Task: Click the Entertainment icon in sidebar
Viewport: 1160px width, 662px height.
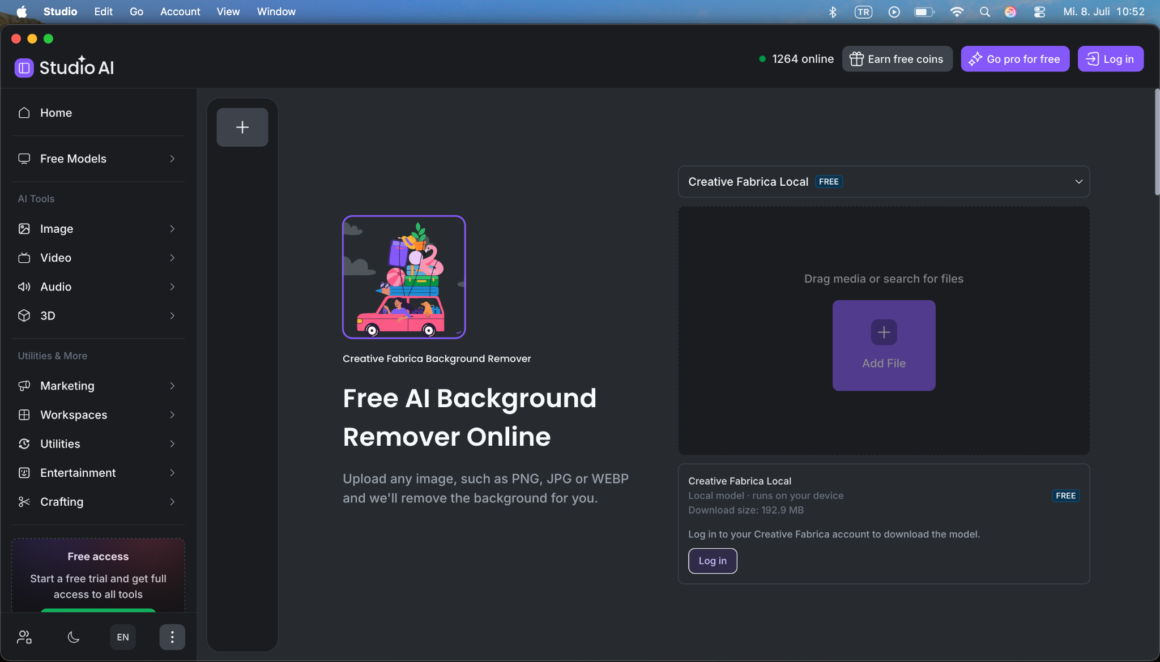Action: 24,472
